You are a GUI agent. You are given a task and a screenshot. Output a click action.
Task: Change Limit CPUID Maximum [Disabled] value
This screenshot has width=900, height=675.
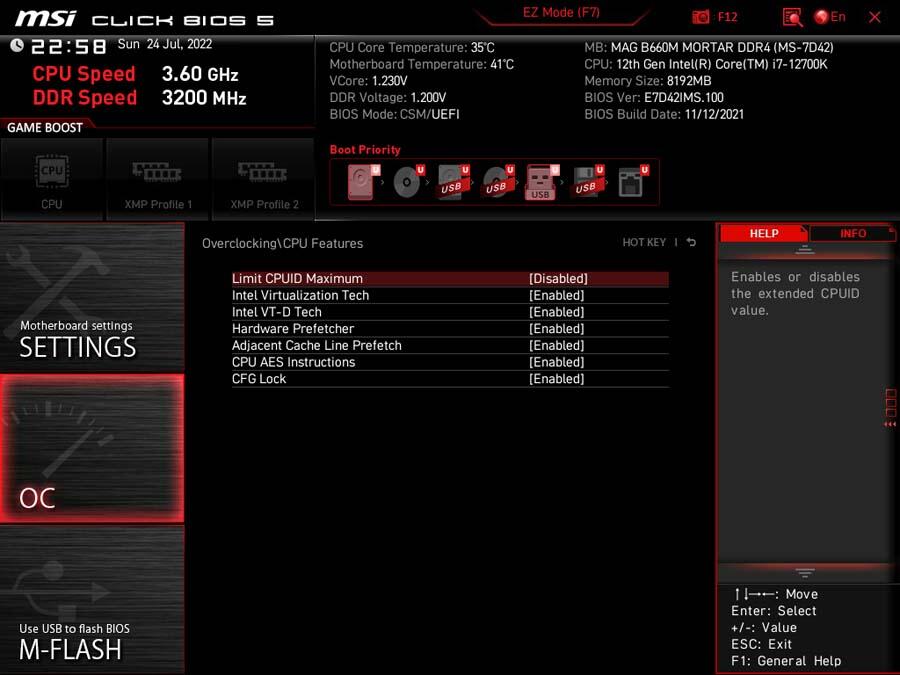pyautogui.click(x=558, y=278)
